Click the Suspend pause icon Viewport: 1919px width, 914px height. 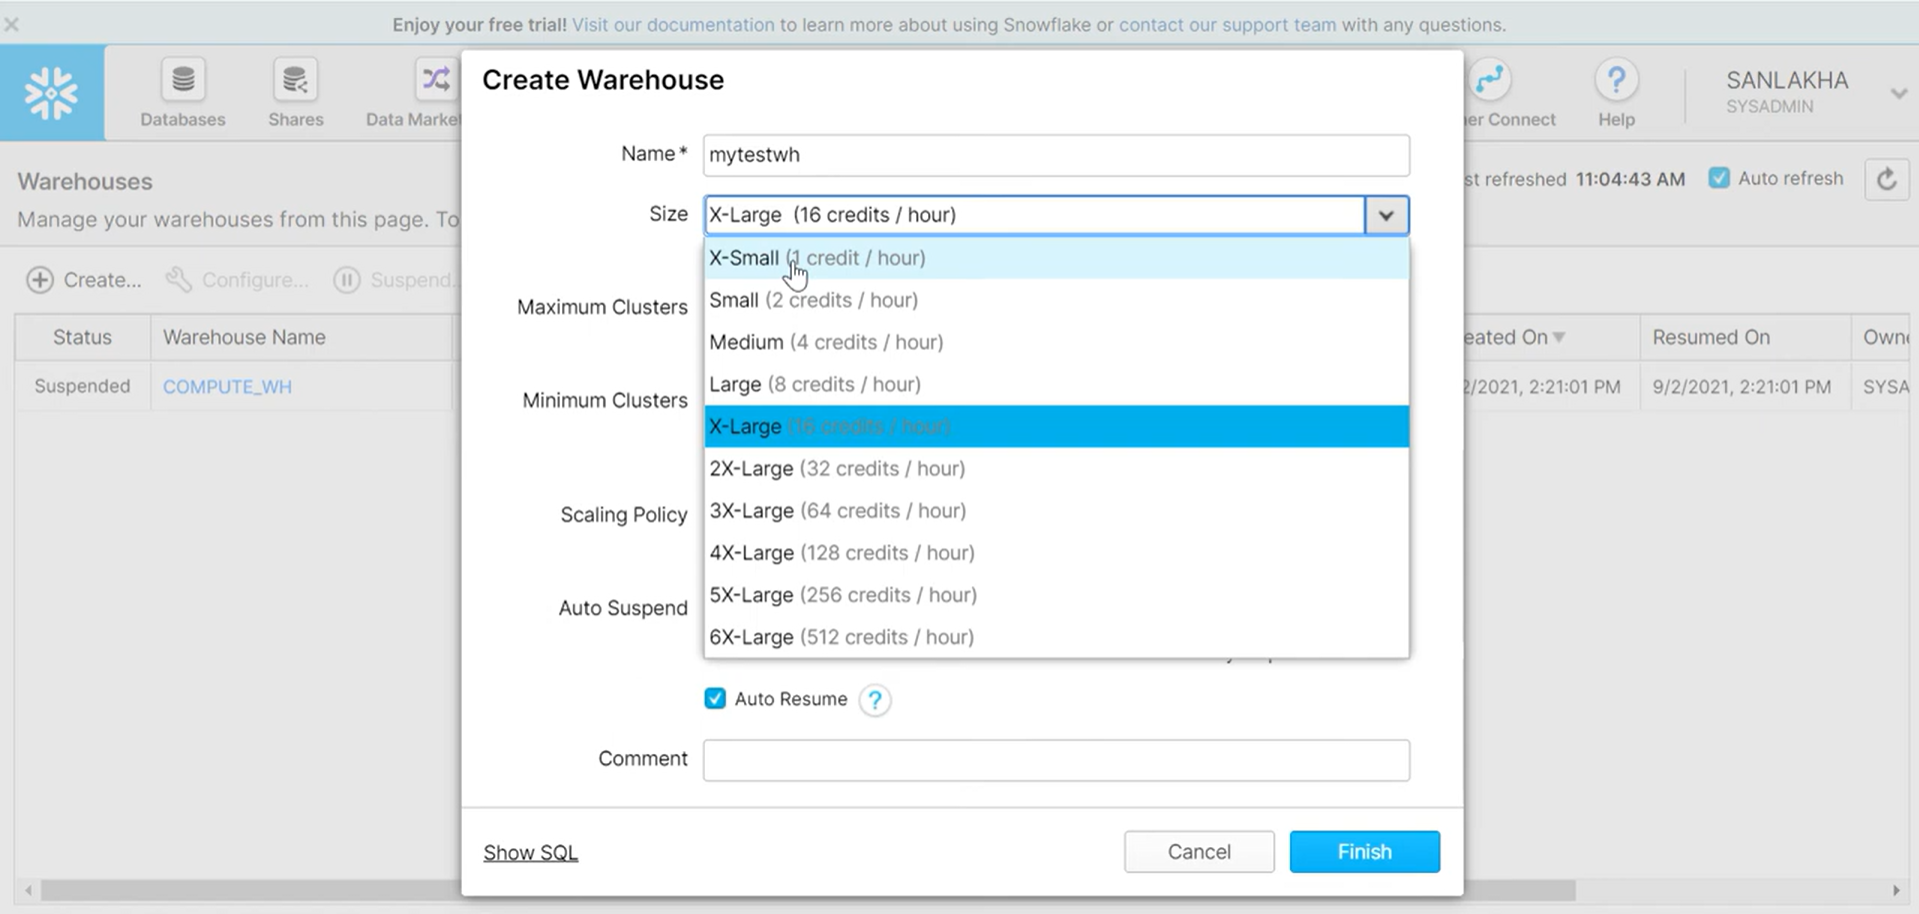coord(347,280)
